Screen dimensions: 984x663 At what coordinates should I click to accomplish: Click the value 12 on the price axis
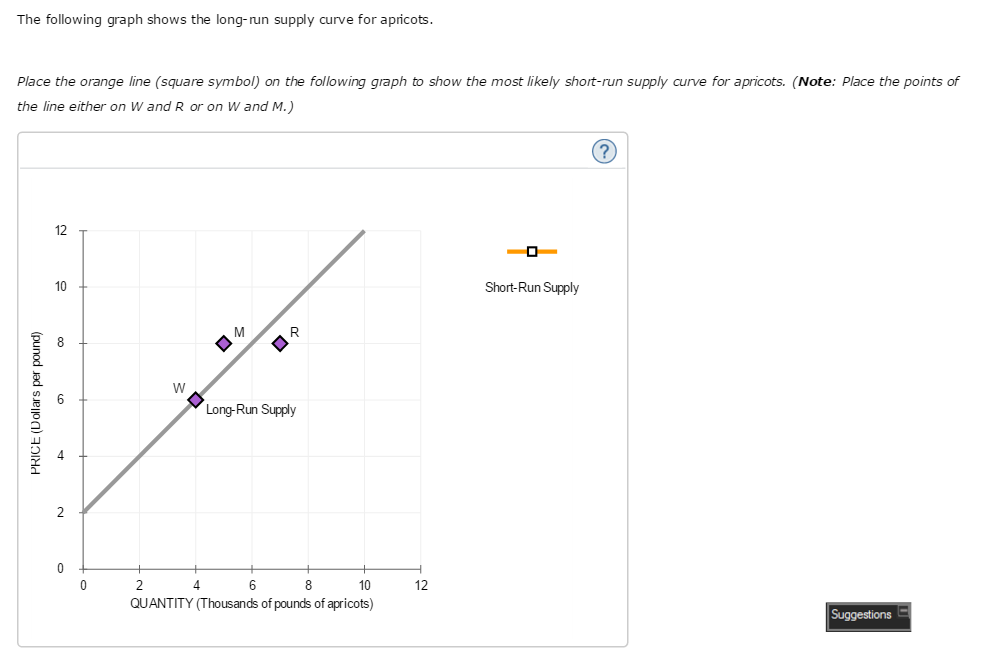(61, 230)
